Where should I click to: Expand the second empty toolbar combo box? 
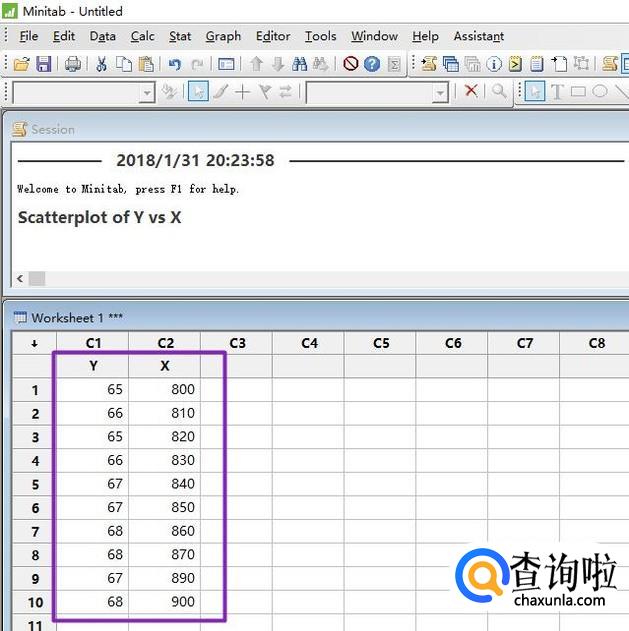point(441,93)
